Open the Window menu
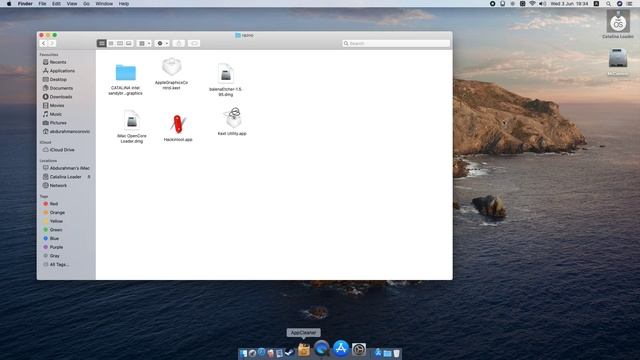Image resolution: width=640 pixels, height=360 pixels. [x=104, y=4]
